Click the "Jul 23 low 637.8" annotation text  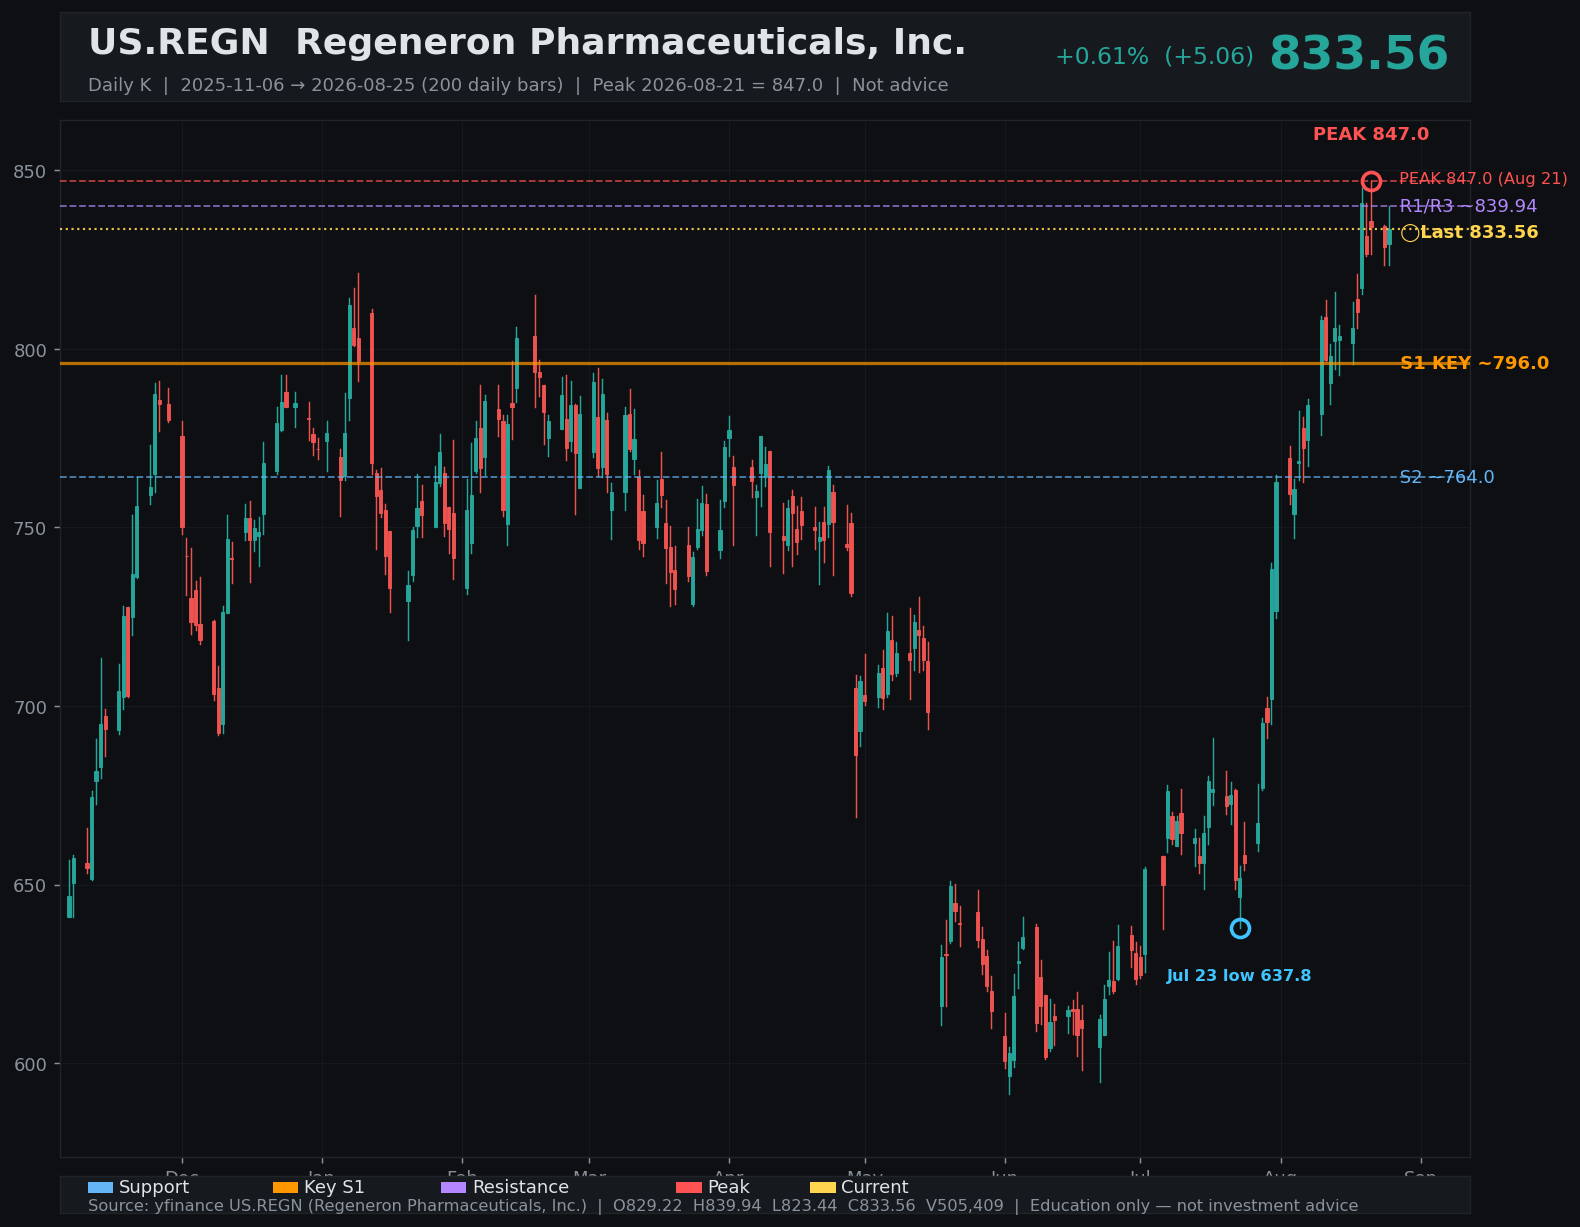tap(1239, 976)
